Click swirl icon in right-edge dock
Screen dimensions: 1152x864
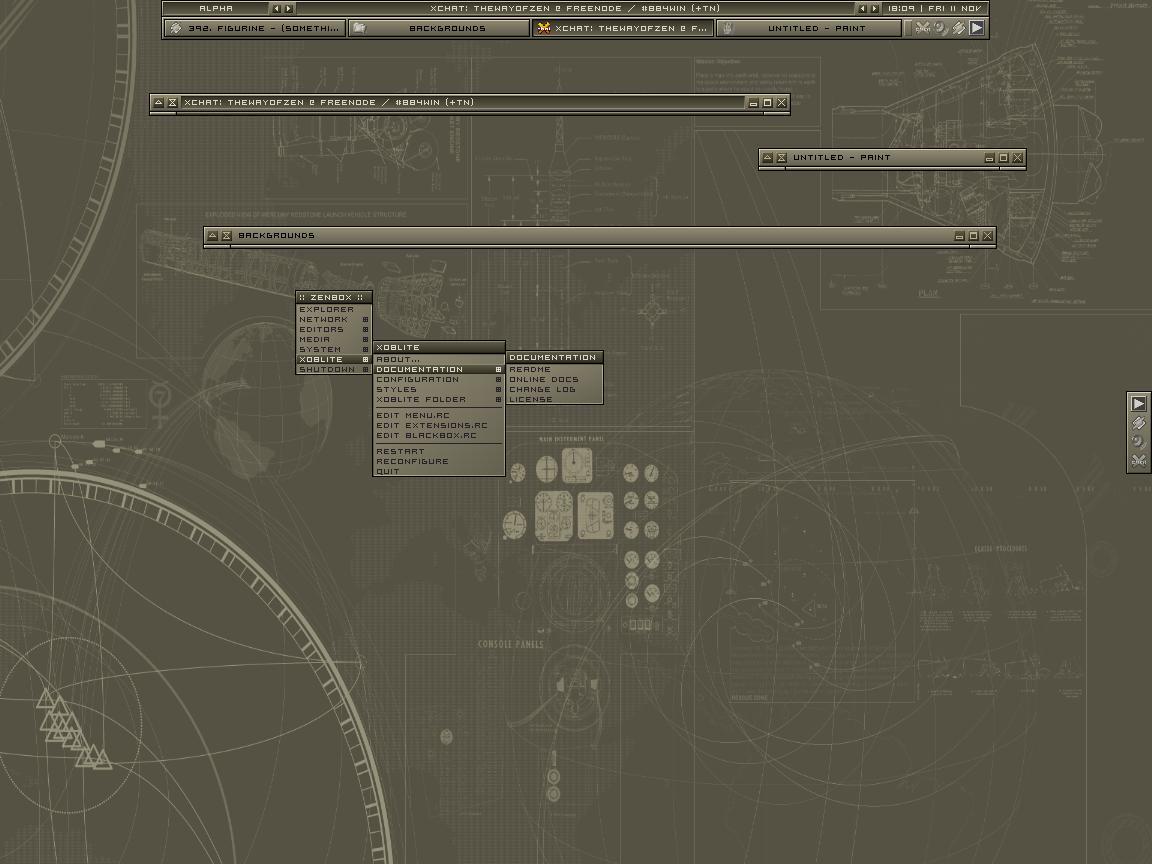coord(1139,442)
